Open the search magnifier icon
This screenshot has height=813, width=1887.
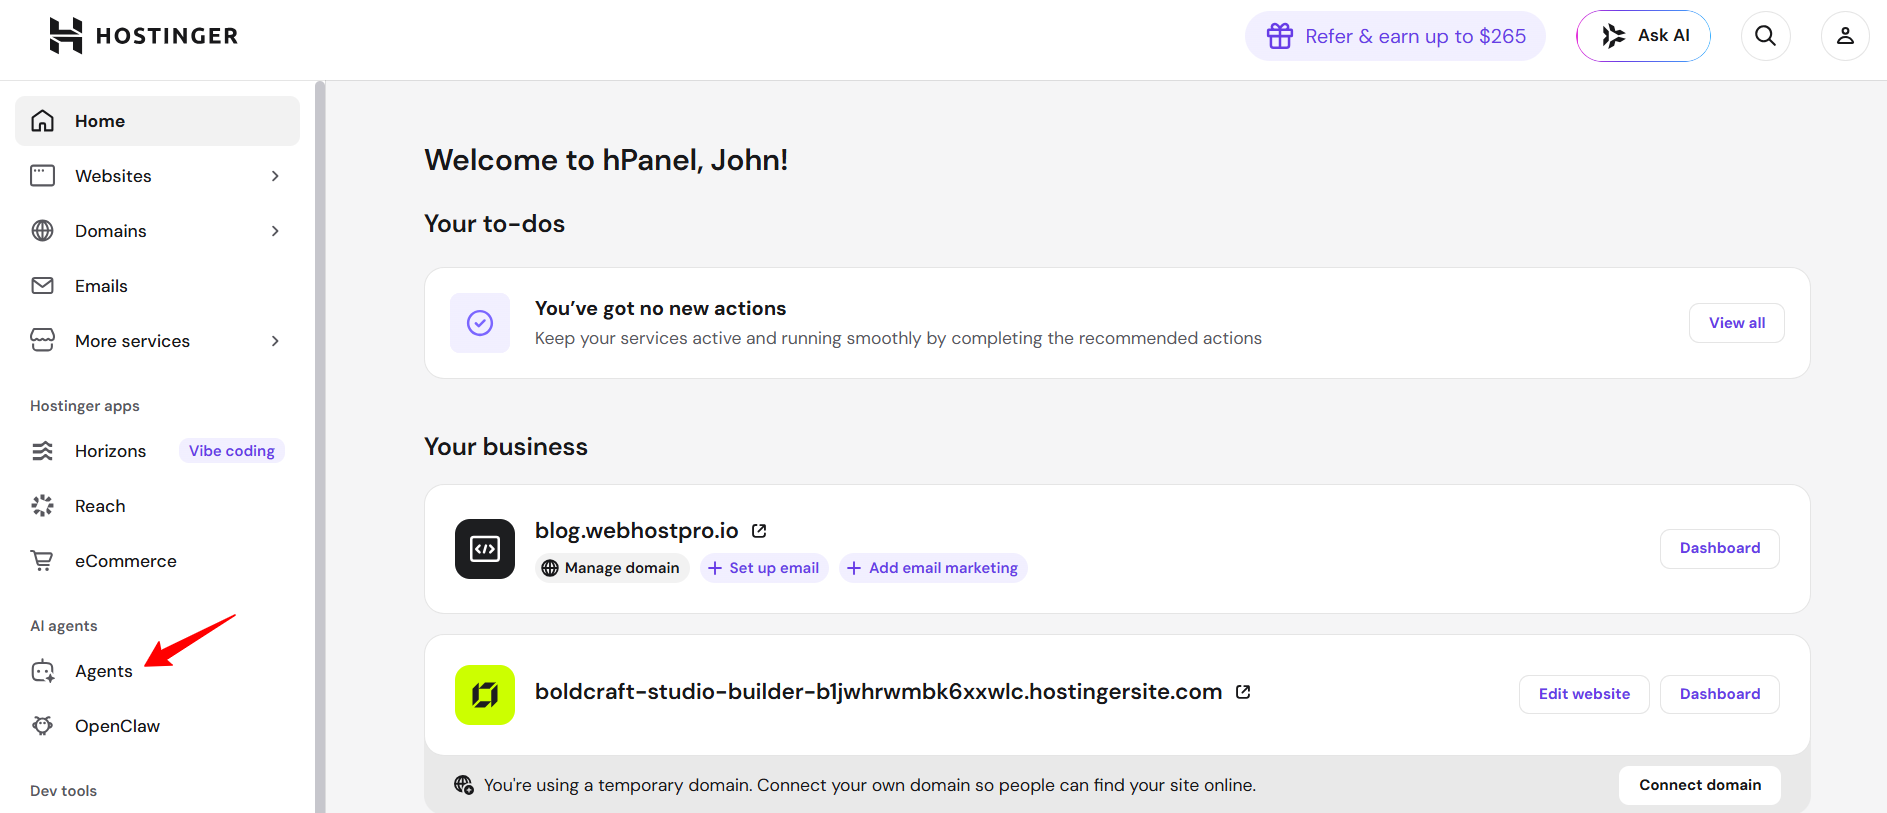point(1766,36)
